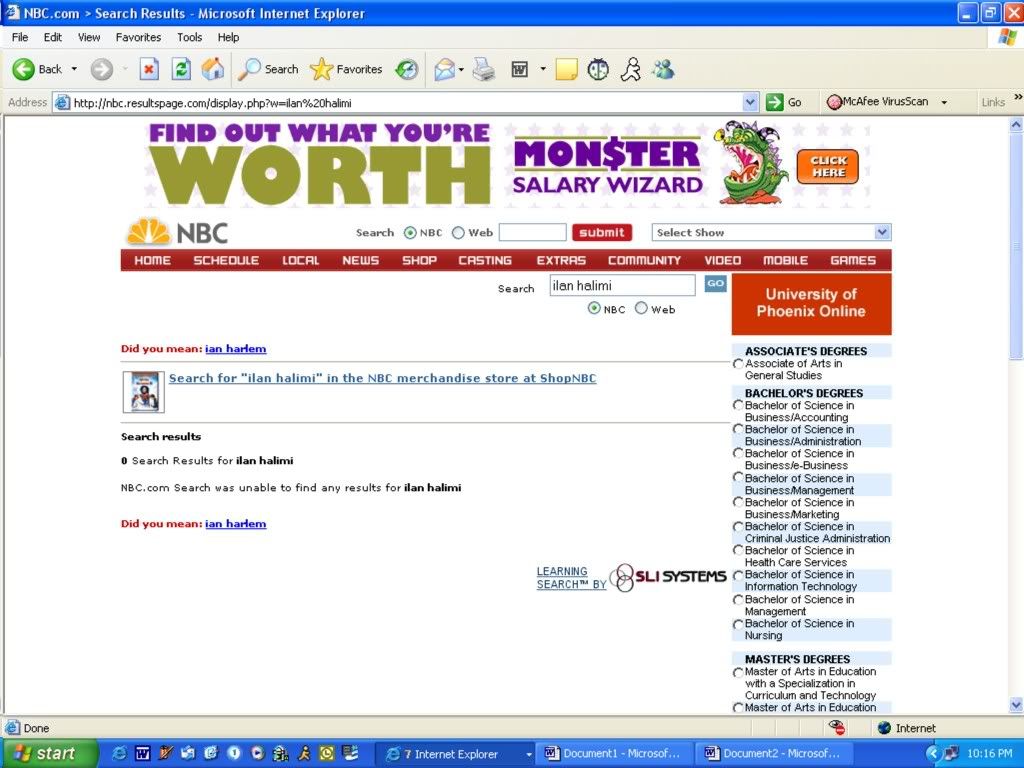Open the McAfee VirusScan dropdown arrow
1024x768 pixels.
[x=944, y=103]
